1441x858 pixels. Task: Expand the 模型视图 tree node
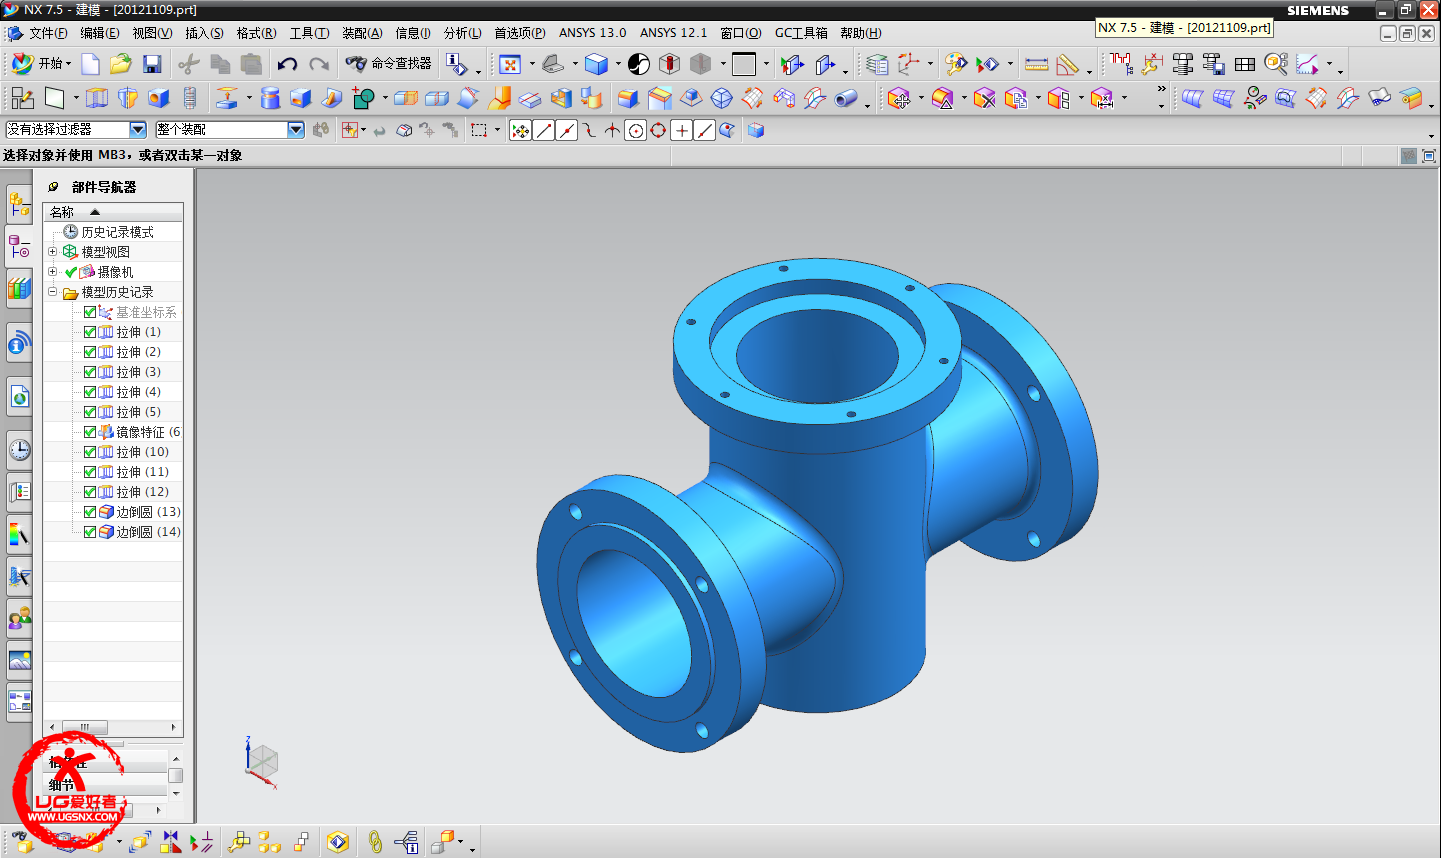pyautogui.click(x=53, y=252)
